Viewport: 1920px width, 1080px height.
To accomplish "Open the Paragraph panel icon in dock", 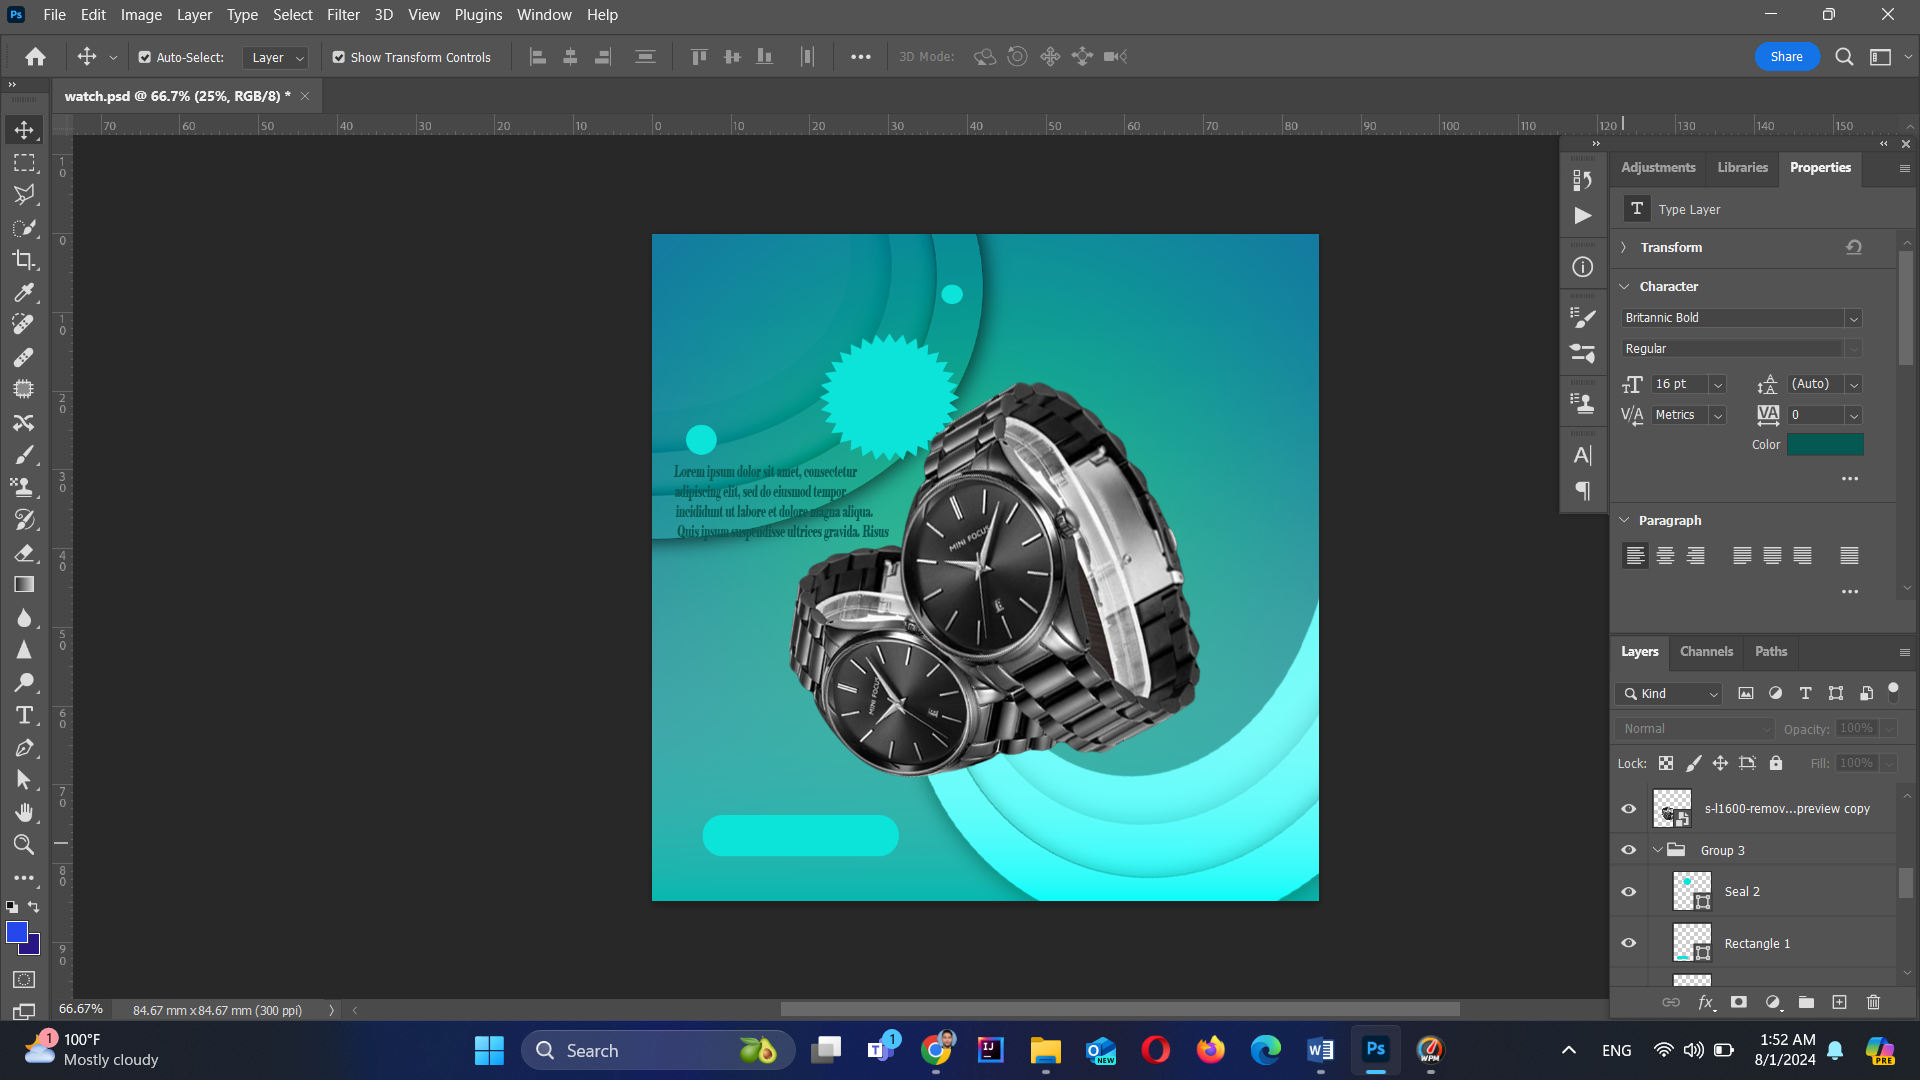I will 1582,491.
